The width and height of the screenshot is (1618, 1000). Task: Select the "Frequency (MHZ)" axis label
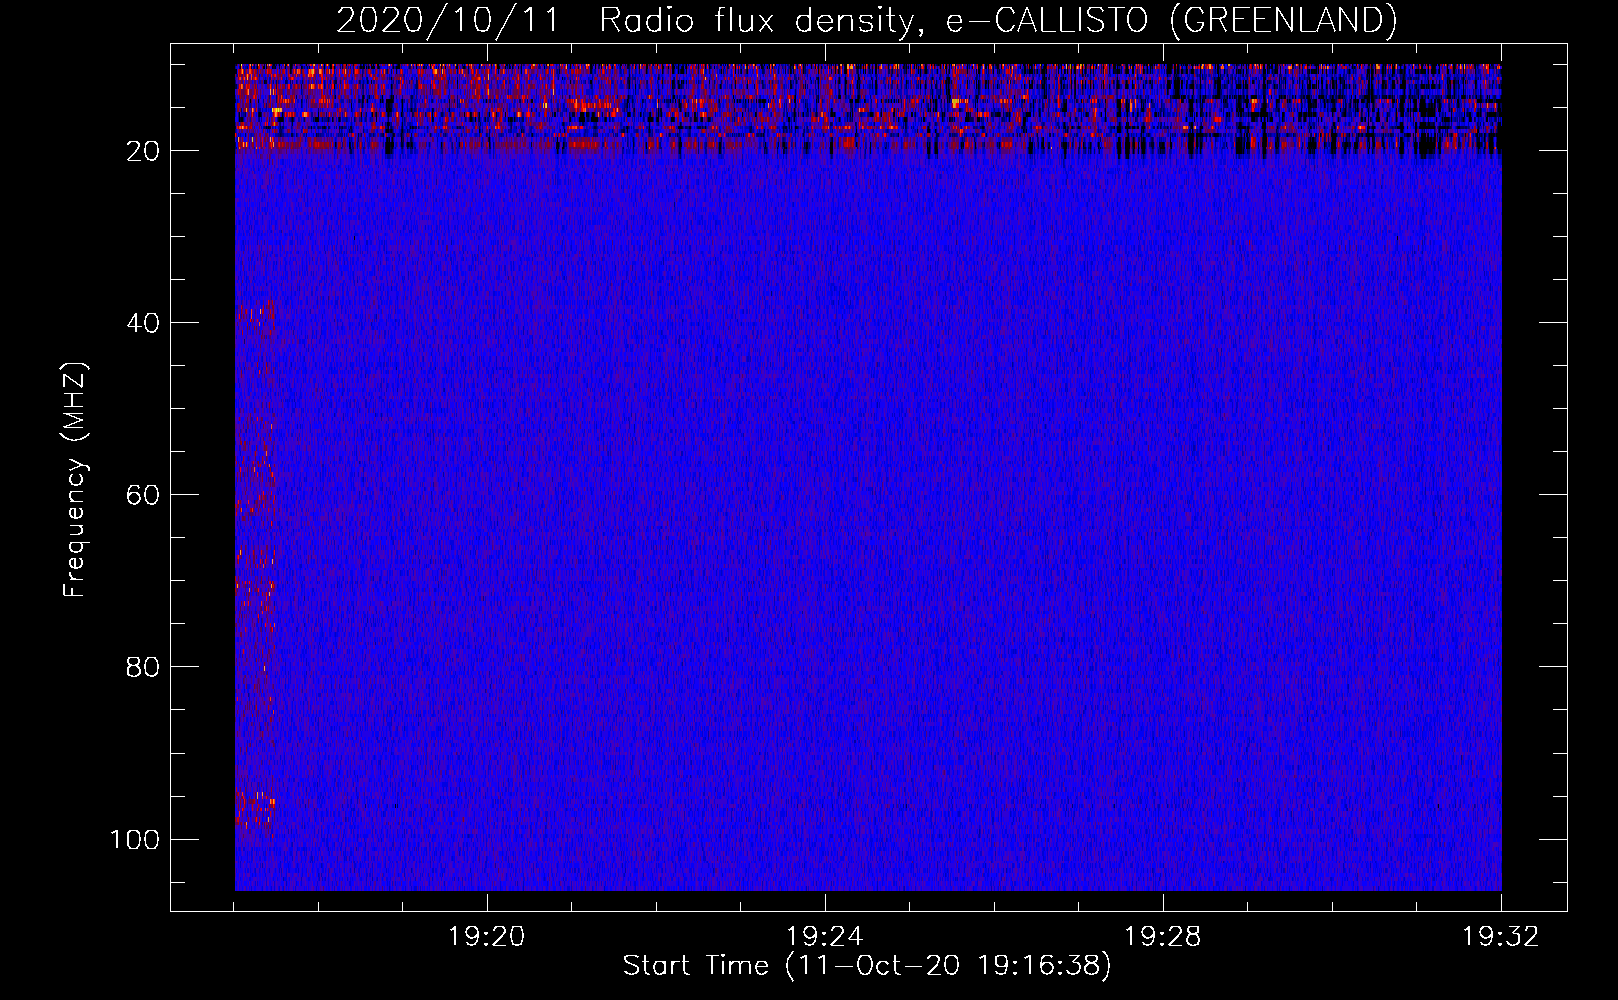75,480
